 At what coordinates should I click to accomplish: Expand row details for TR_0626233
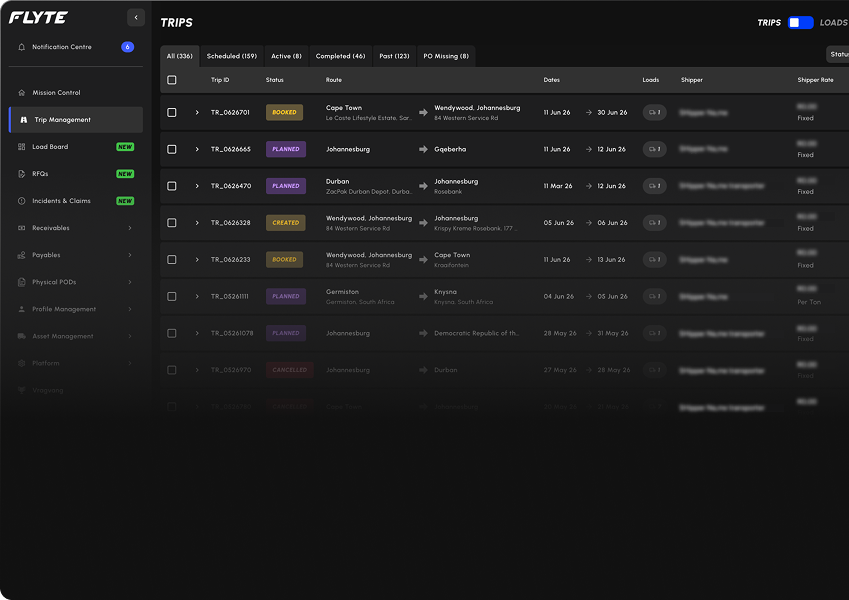tap(197, 260)
